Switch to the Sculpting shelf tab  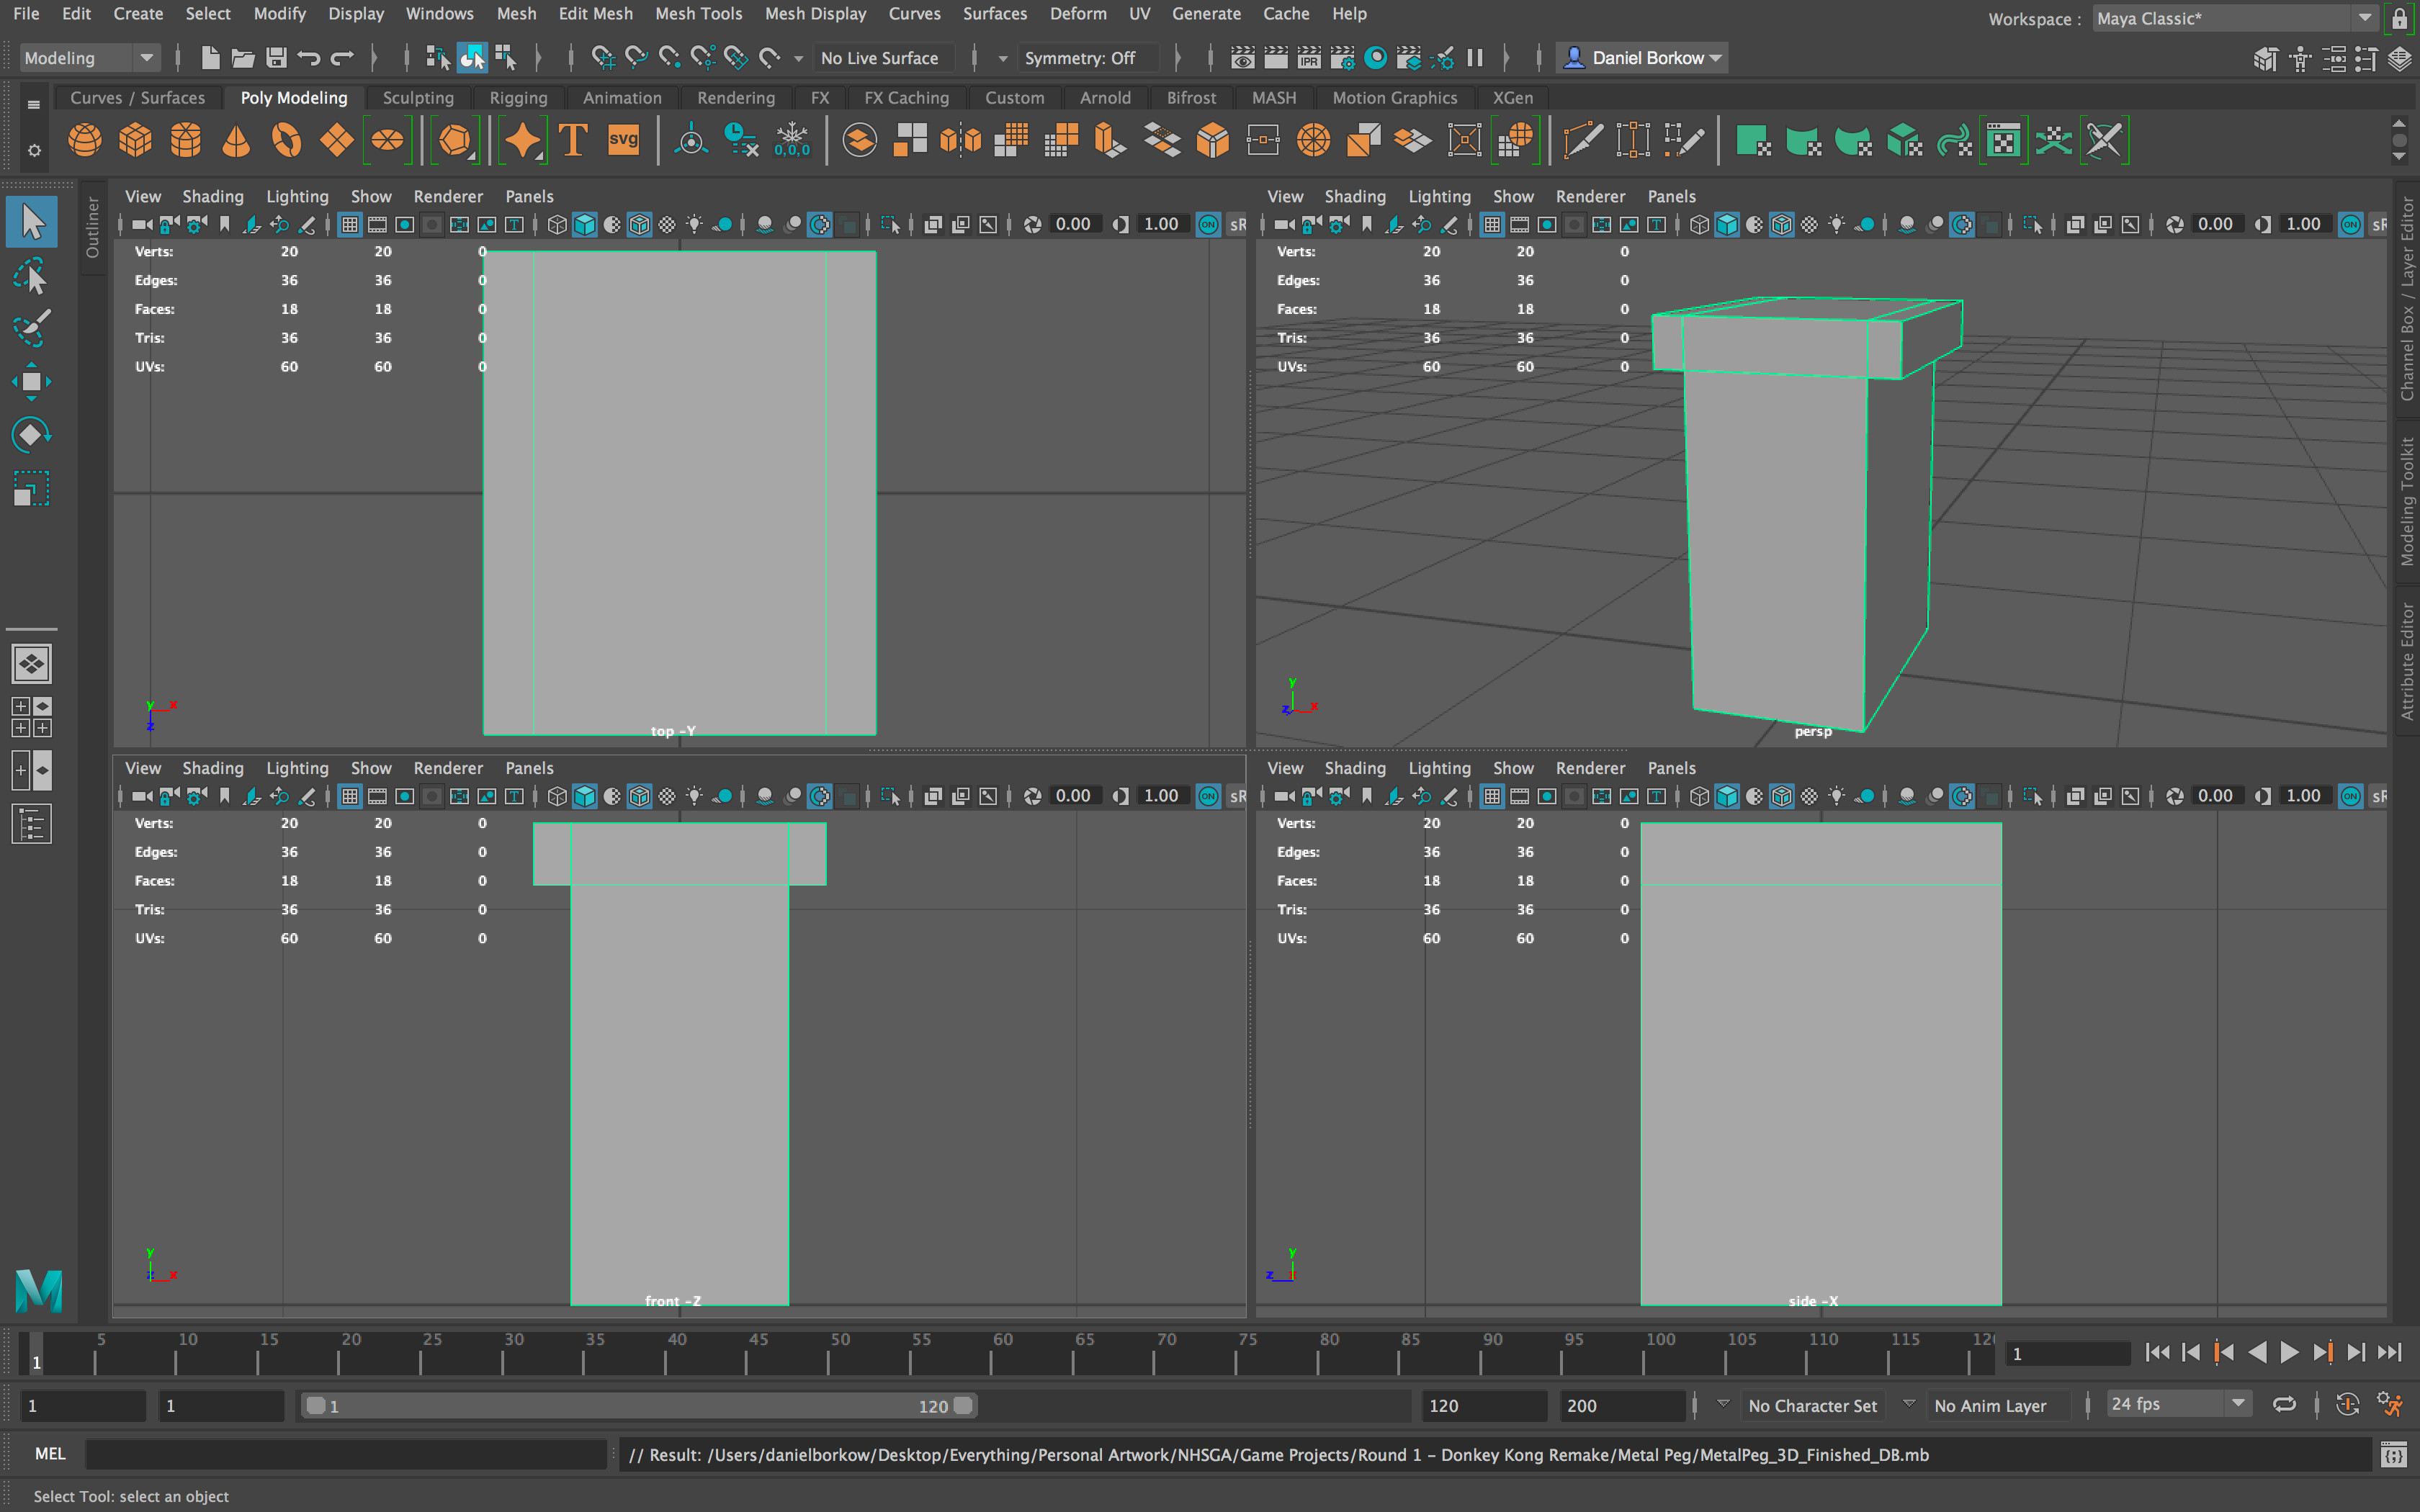[418, 98]
